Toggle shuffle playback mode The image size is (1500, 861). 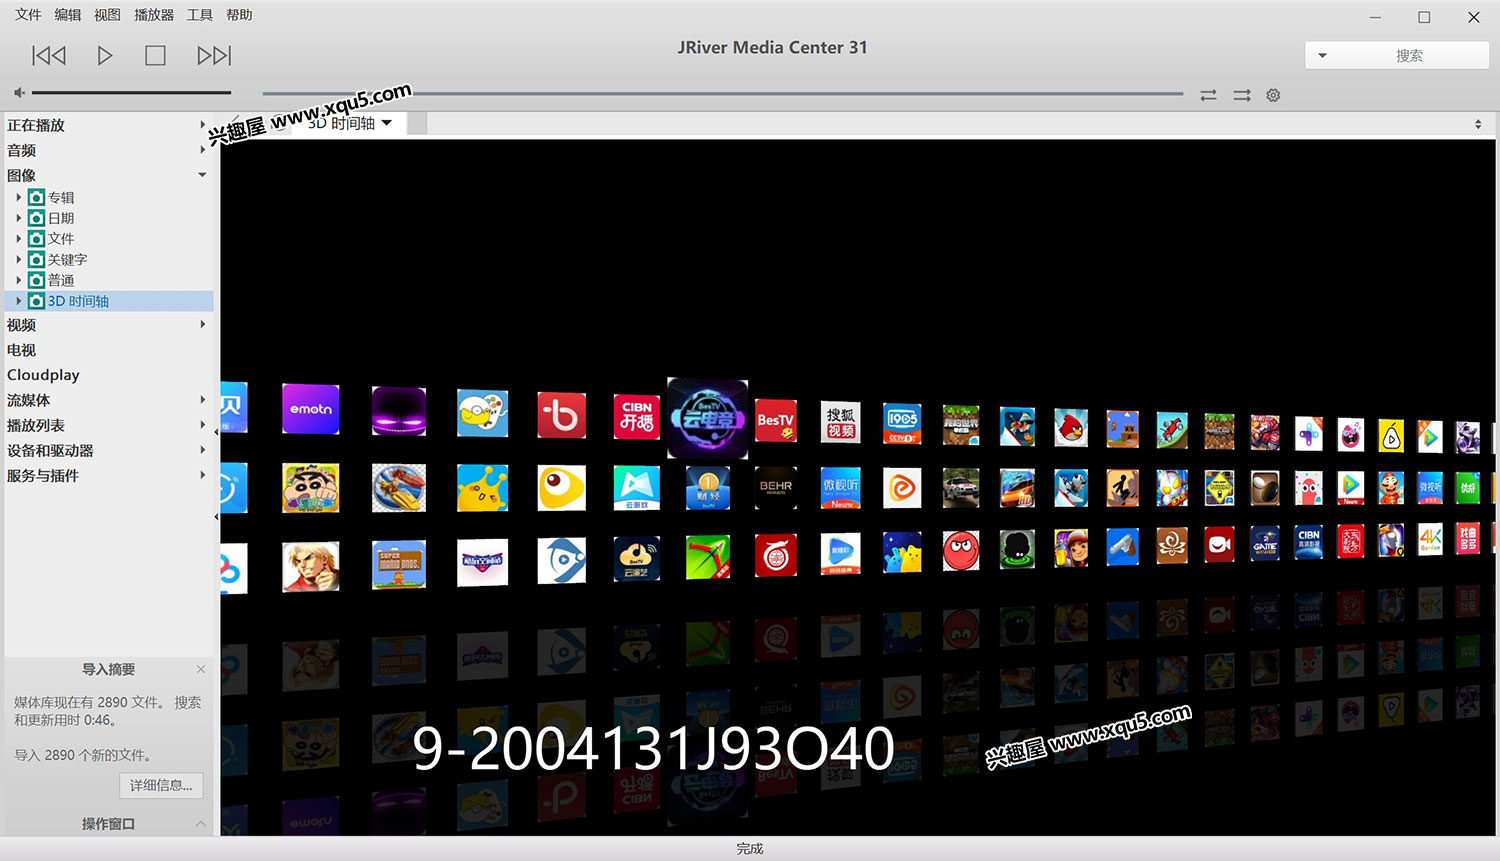1241,95
